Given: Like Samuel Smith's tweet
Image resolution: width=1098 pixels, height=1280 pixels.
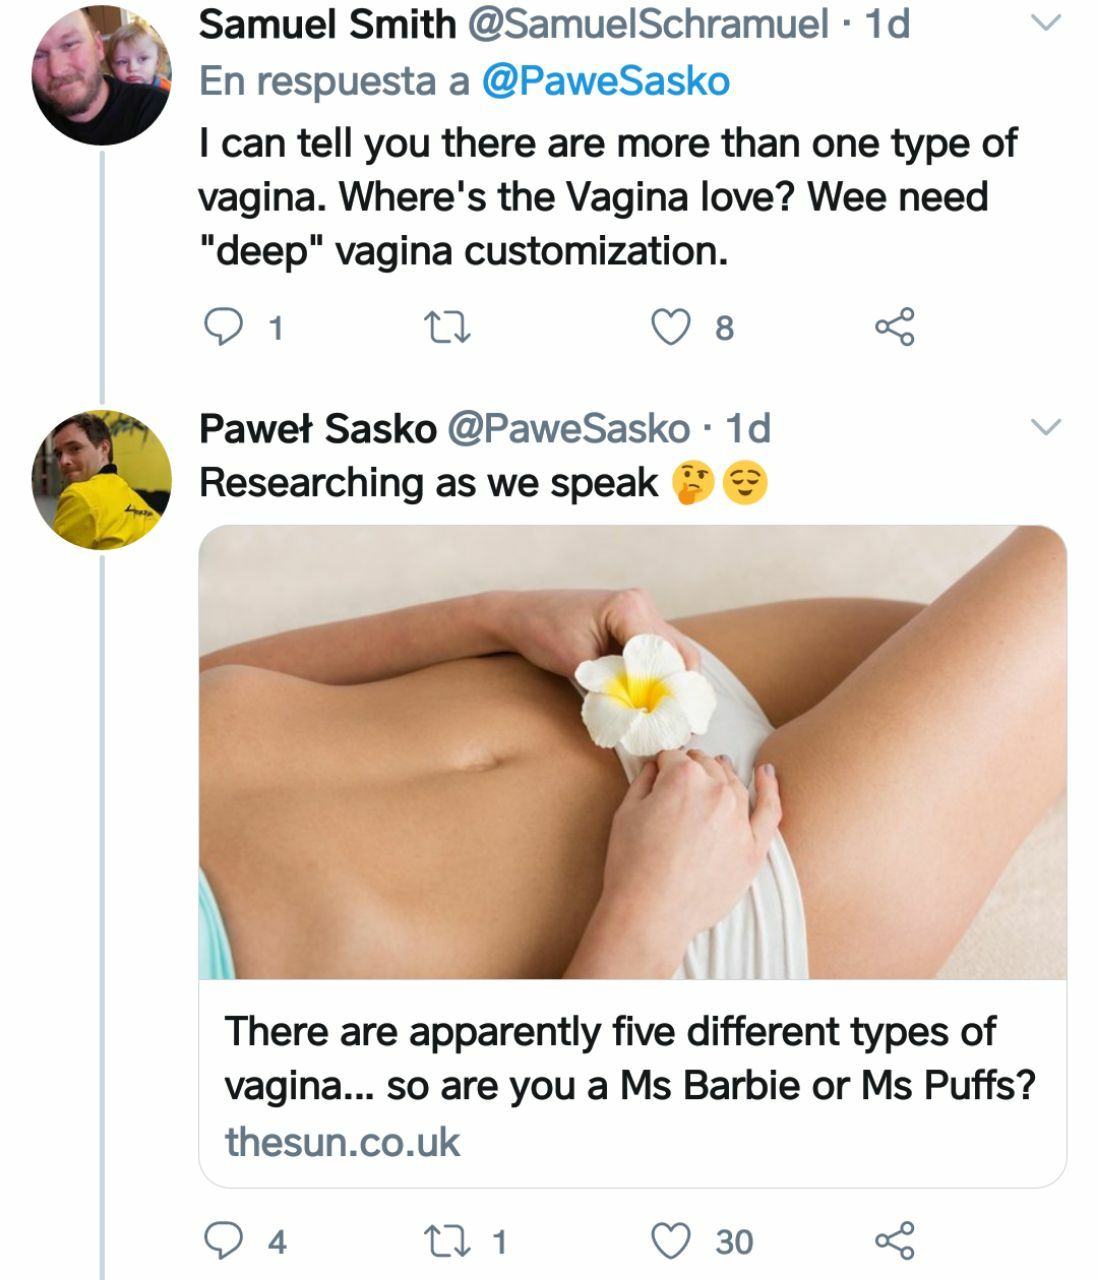Looking at the screenshot, I should point(671,327).
